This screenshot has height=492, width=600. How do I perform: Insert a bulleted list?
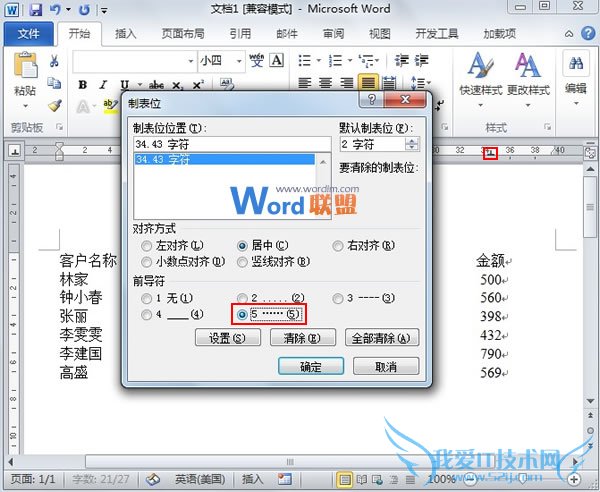pos(305,60)
